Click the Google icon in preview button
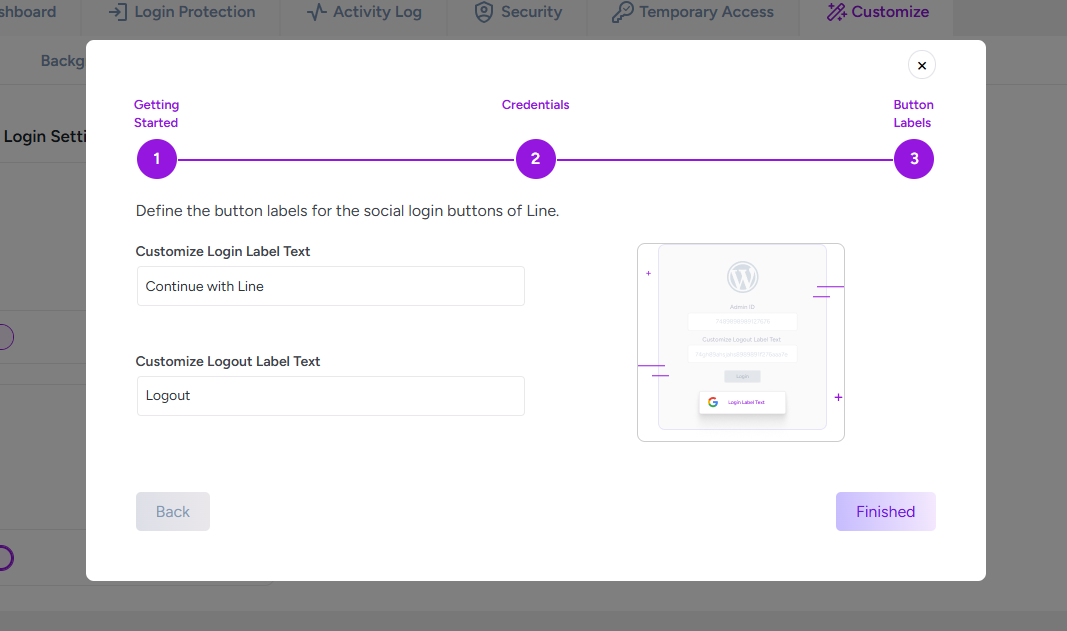Viewport: 1067px width, 631px height. point(713,402)
